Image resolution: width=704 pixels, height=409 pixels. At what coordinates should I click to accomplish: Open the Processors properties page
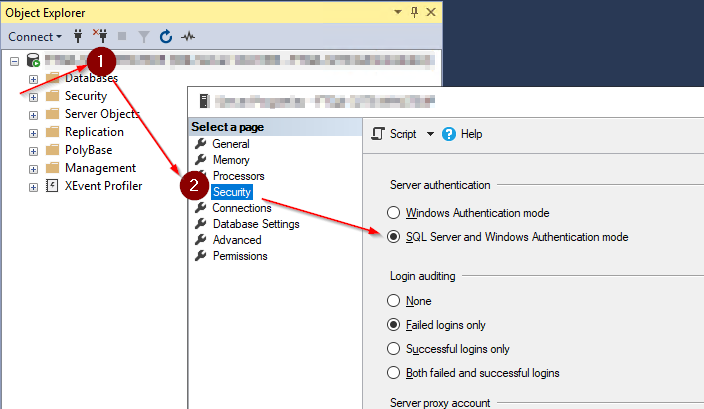coord(238,176)
